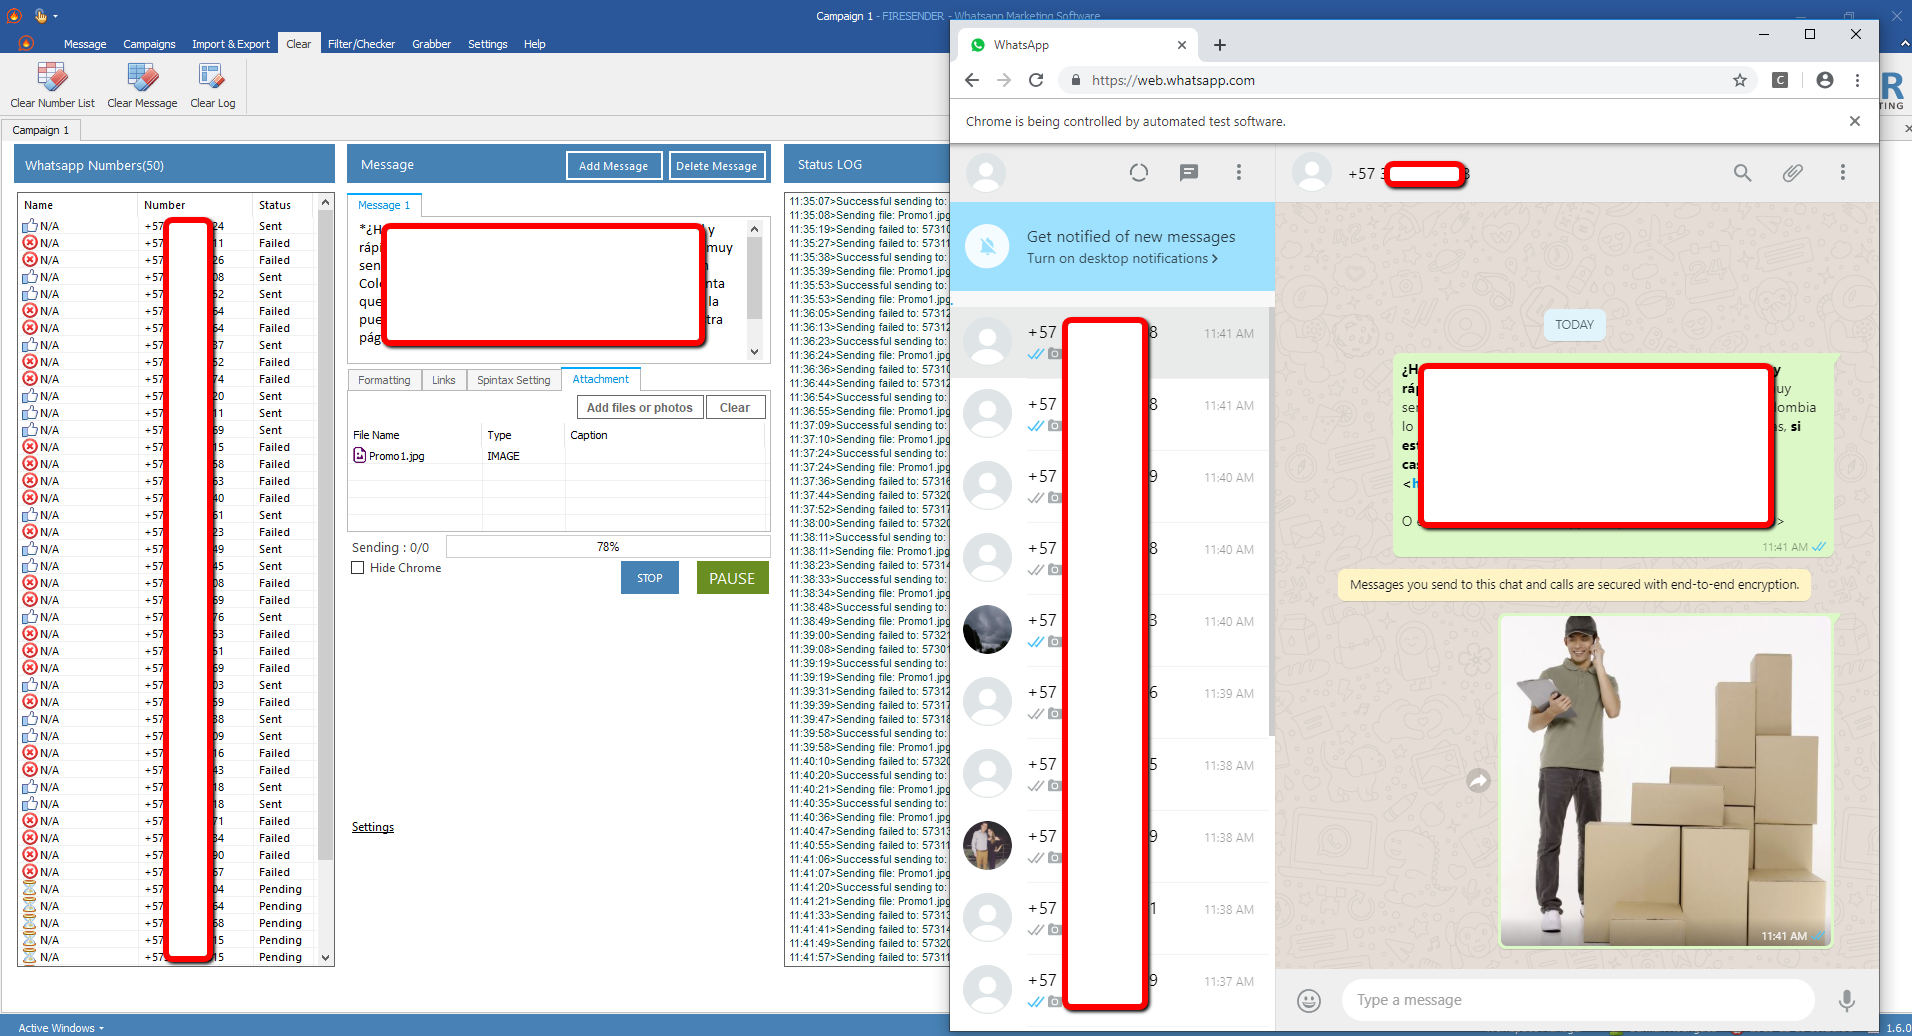Click the muted bell notification icon

988,247
